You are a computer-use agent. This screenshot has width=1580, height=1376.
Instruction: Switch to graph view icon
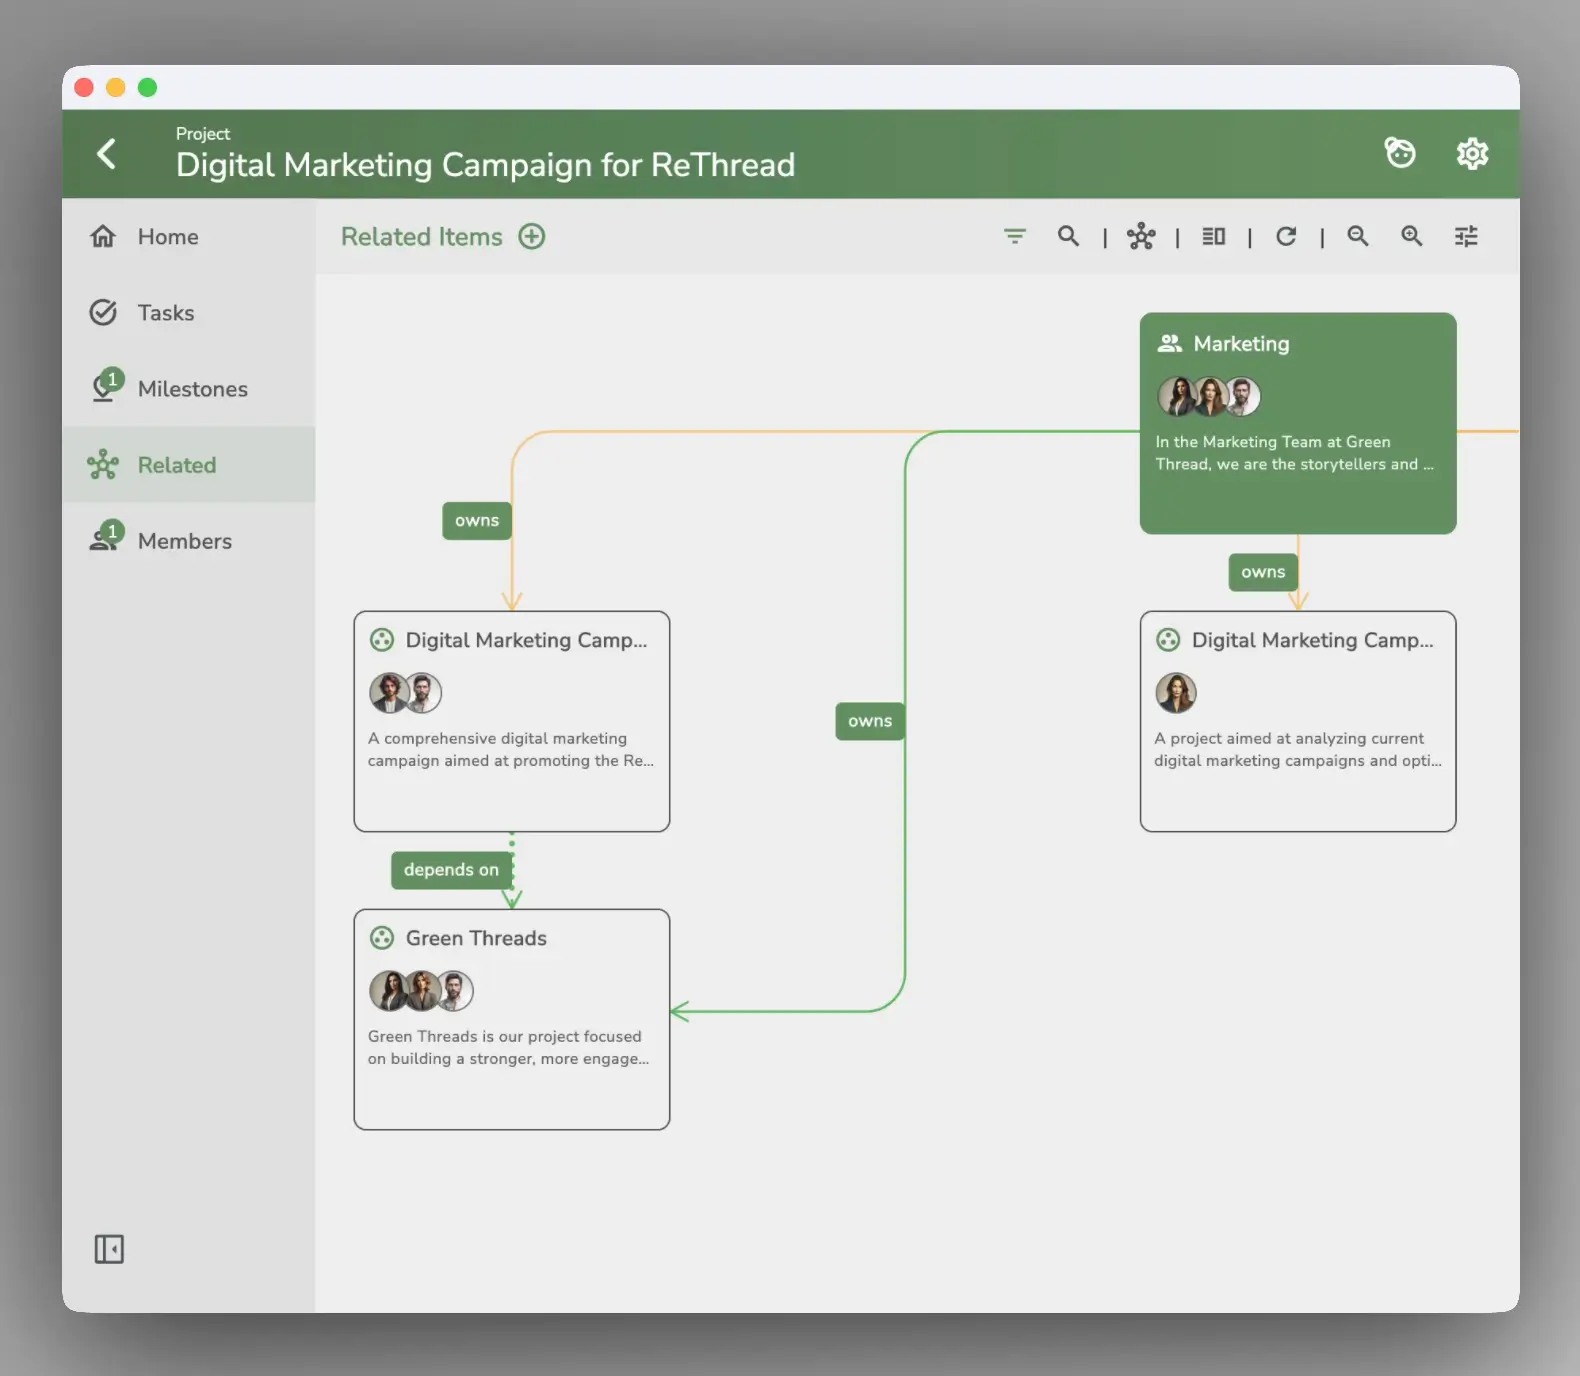1141,236
